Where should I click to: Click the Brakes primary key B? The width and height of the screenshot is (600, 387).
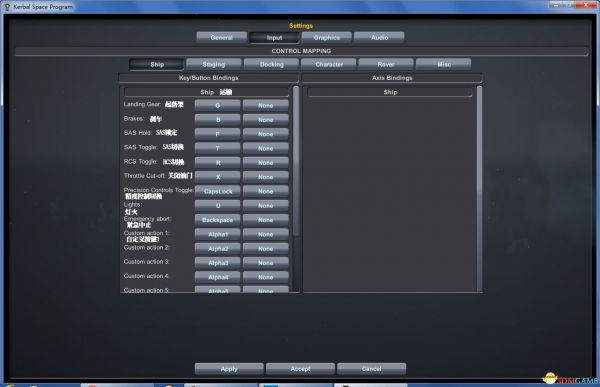click(x=218, y=120)
